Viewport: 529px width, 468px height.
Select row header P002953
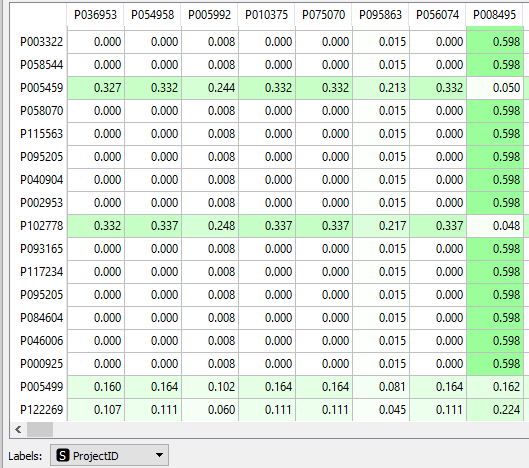tap(39, 203)
